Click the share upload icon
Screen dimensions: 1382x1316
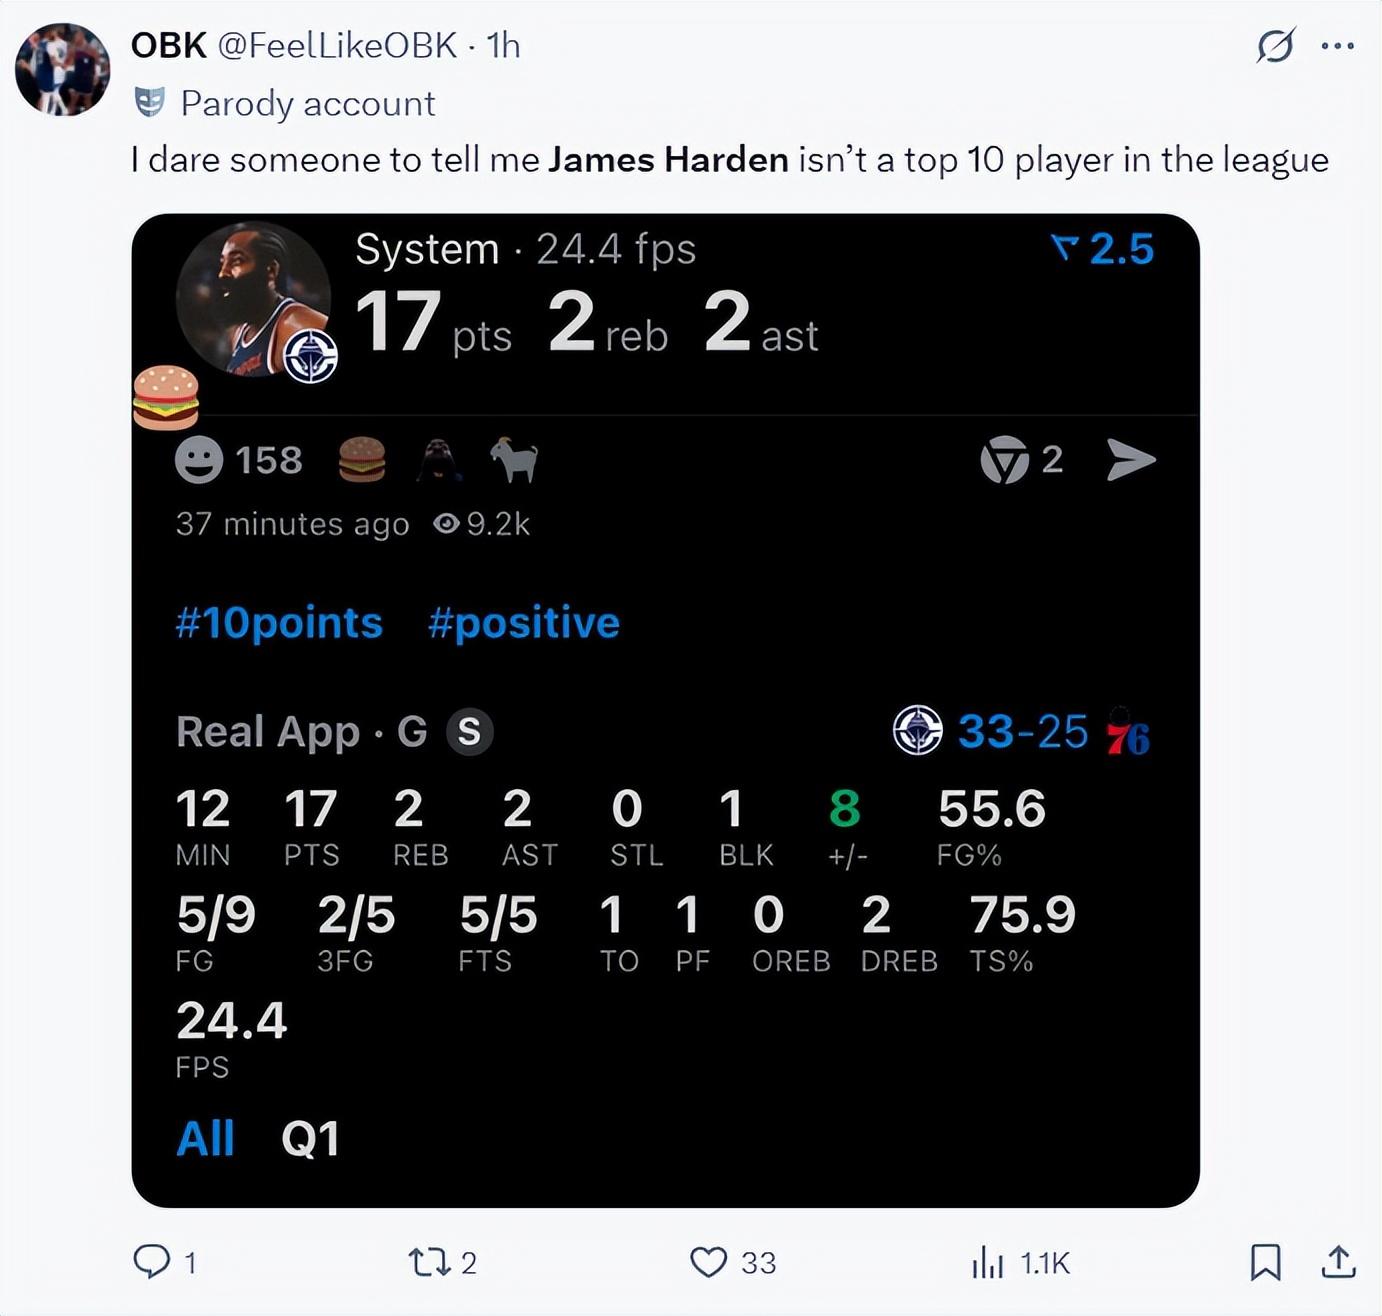point(1337,1262)
